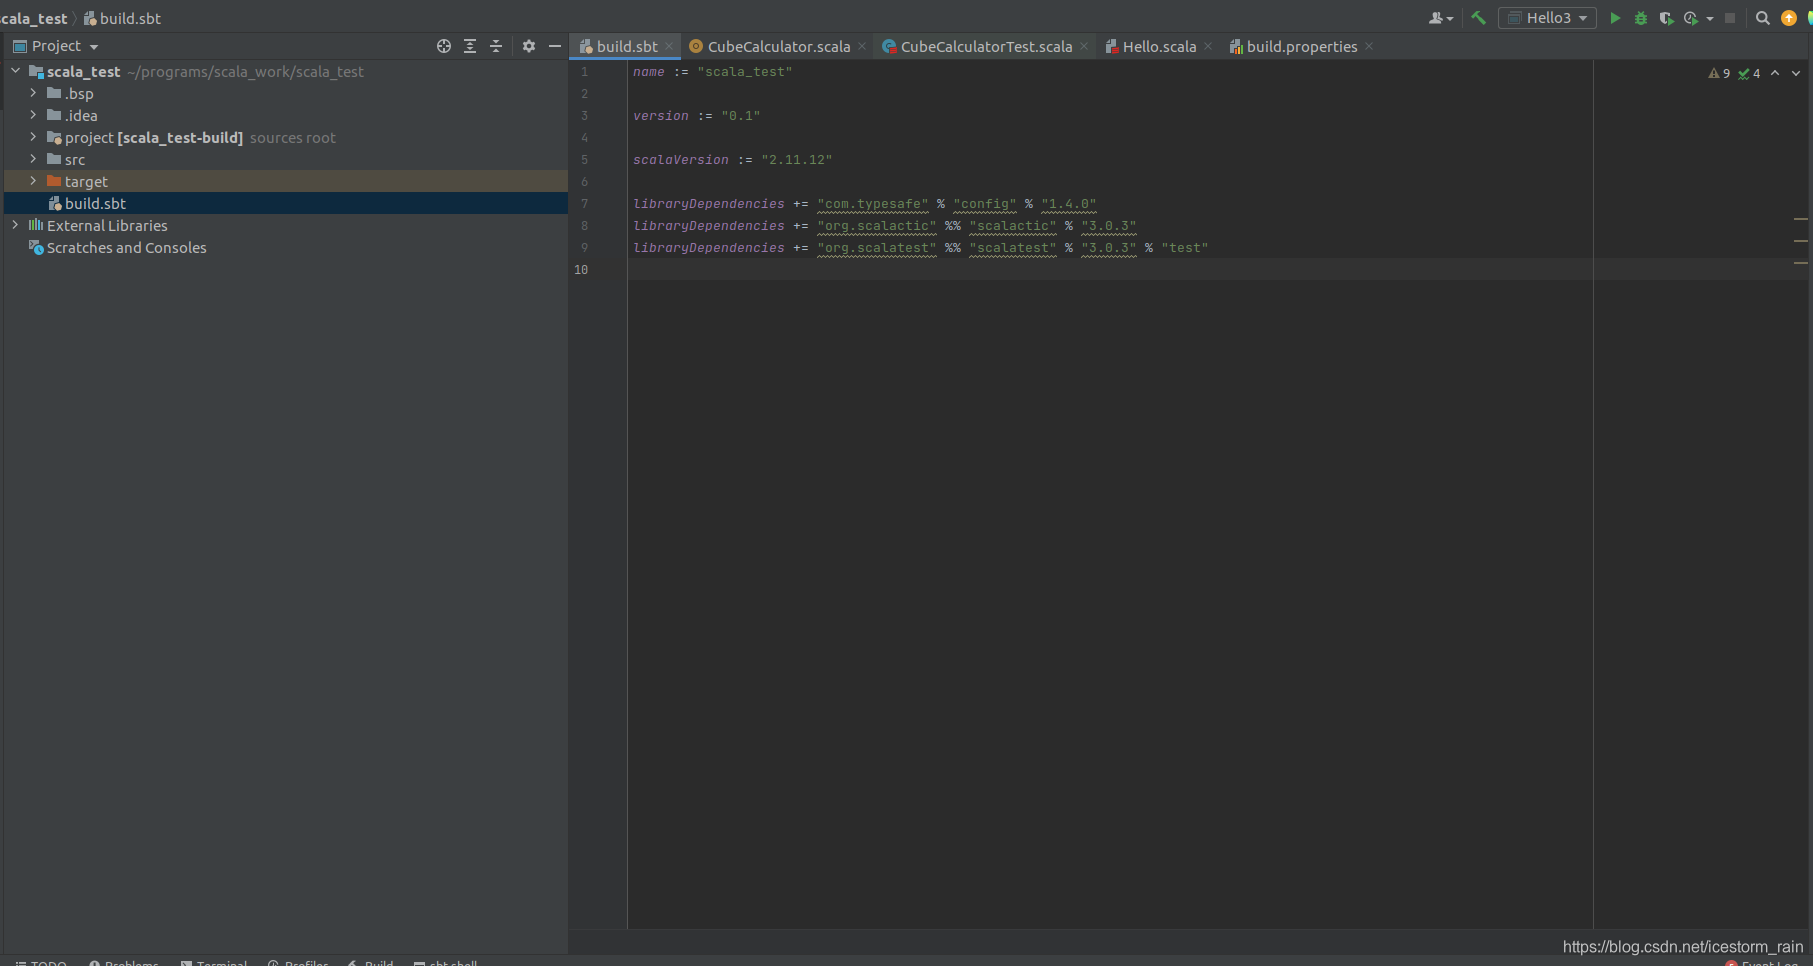The width and height of the screenshot is (1813, 966).
Task: Open the user account icon menu
Action: [1441, 18]
